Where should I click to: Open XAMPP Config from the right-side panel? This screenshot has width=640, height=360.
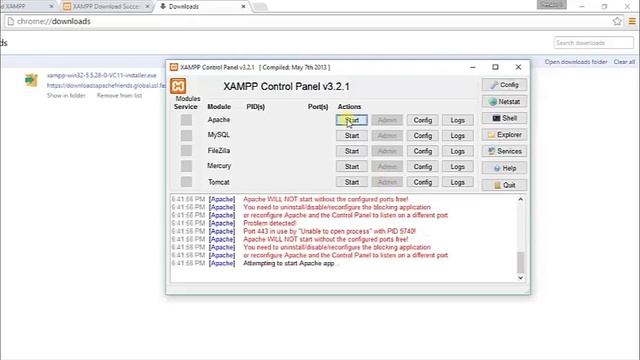pos(504,85)
